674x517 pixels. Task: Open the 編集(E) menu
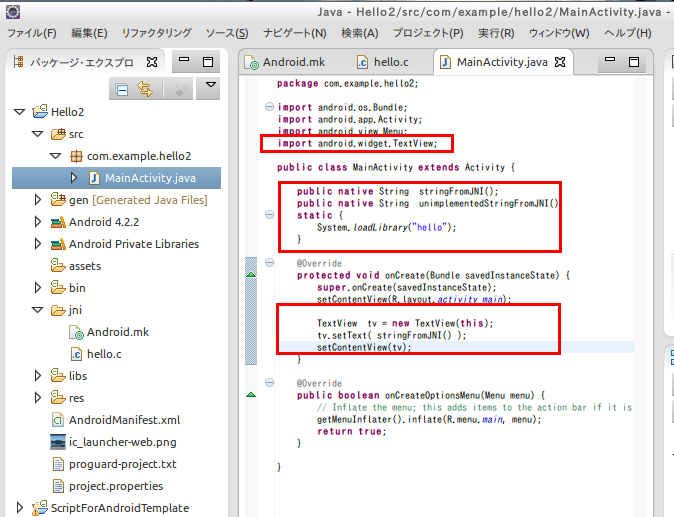tap(89, 33)
